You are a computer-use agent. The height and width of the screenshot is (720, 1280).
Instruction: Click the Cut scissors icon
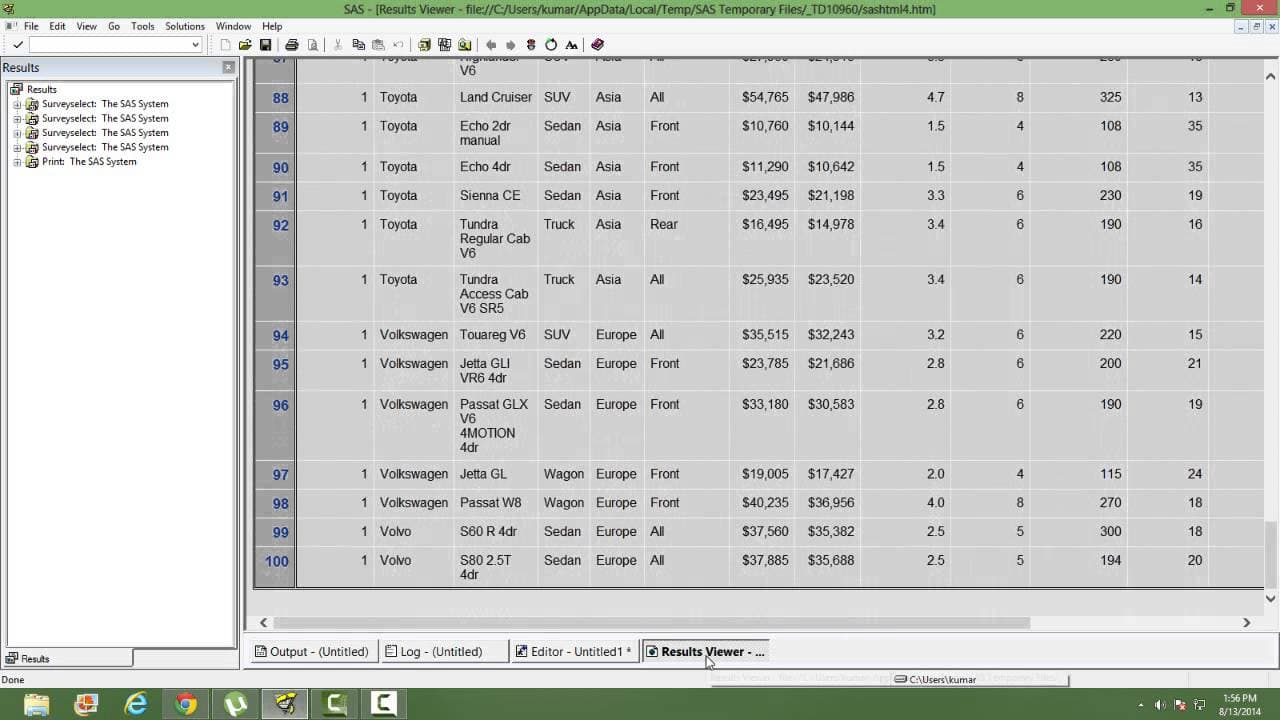coord(338,45)
